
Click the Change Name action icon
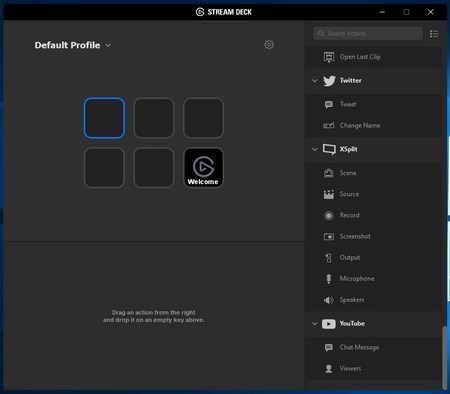coord(329,126)
